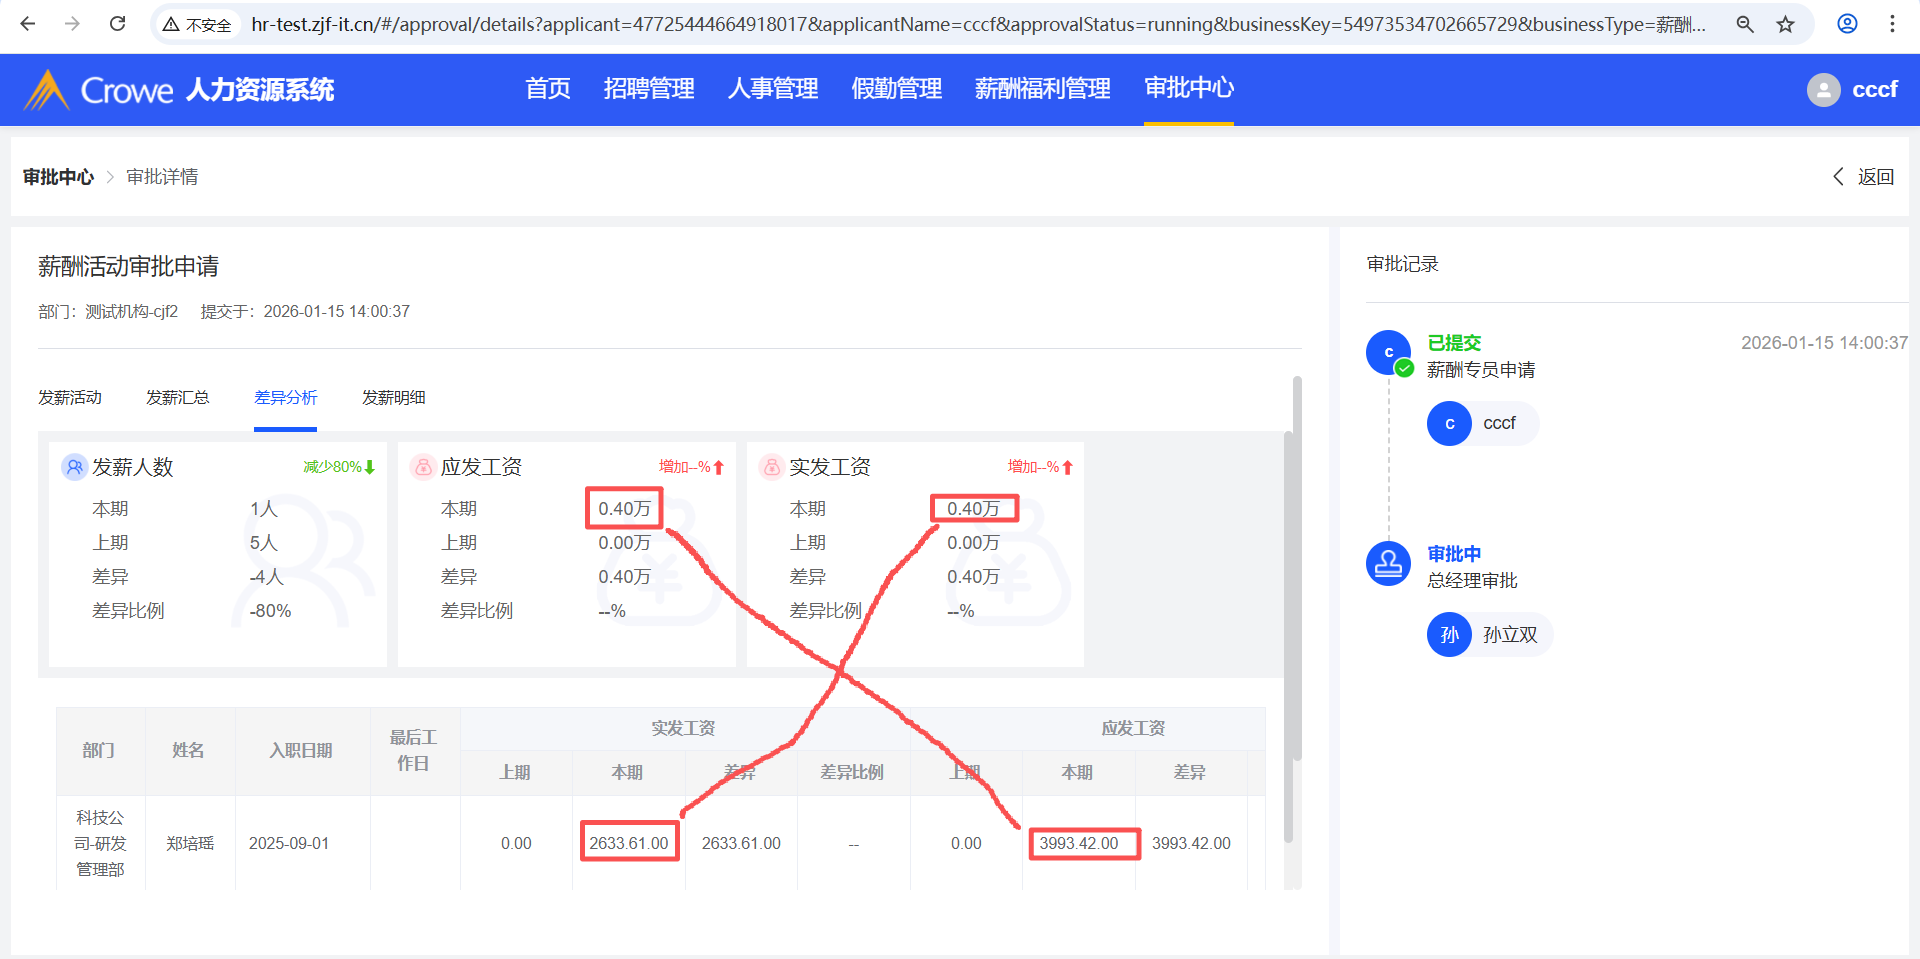
Task: Open the browser zoom magnifier icon
Action: coord(1745,24)
